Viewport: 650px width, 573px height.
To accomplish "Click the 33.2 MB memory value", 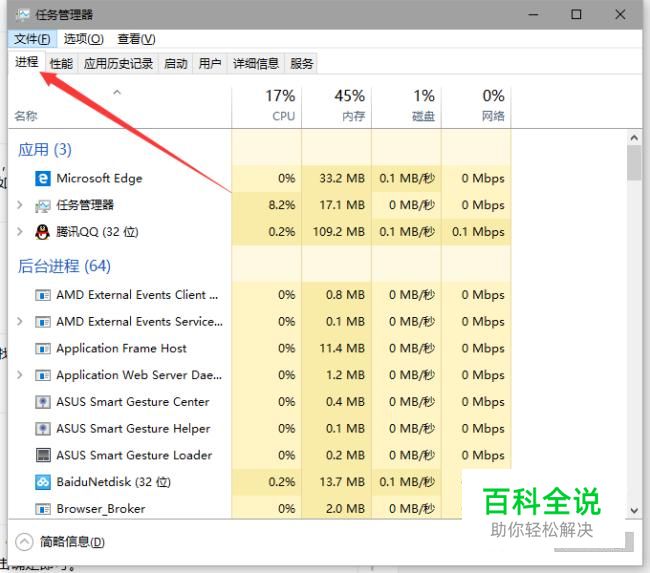I will [x=342, y=179].
